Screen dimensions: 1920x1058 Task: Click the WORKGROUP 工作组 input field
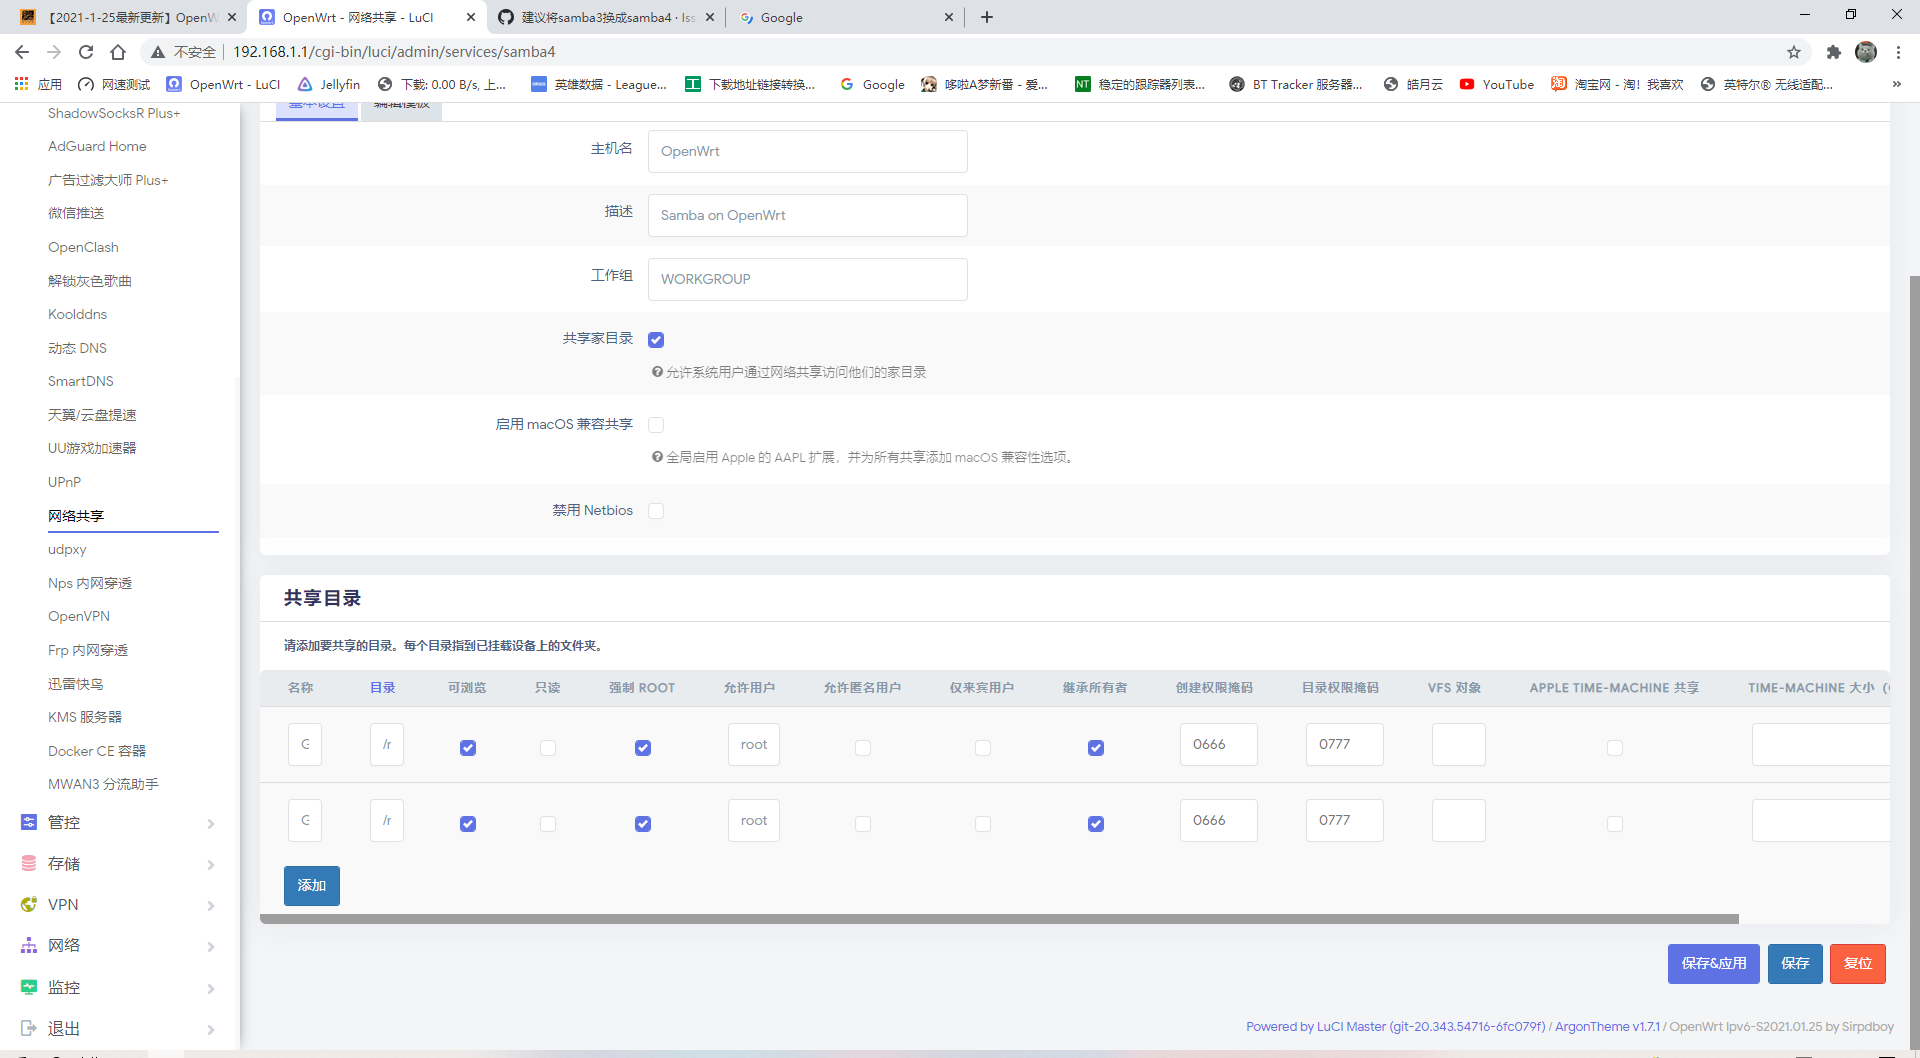pyautogui.click(x=807, y=279)
